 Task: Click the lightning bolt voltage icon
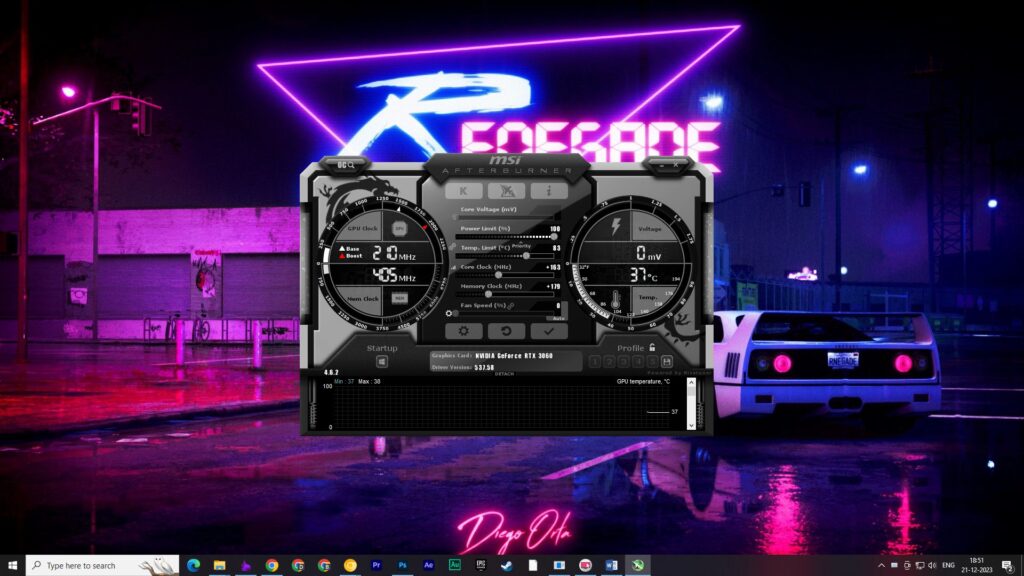coord(616,227)
